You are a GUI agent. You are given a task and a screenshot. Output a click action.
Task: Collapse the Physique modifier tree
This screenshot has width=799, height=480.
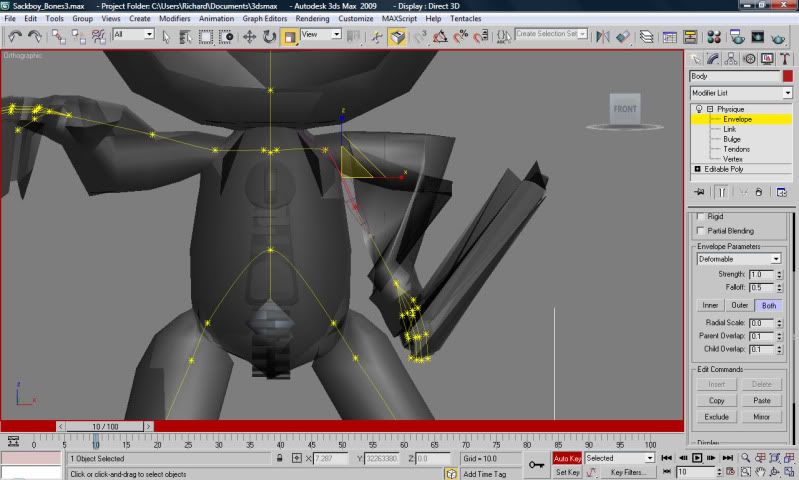[x=709, y=109]
